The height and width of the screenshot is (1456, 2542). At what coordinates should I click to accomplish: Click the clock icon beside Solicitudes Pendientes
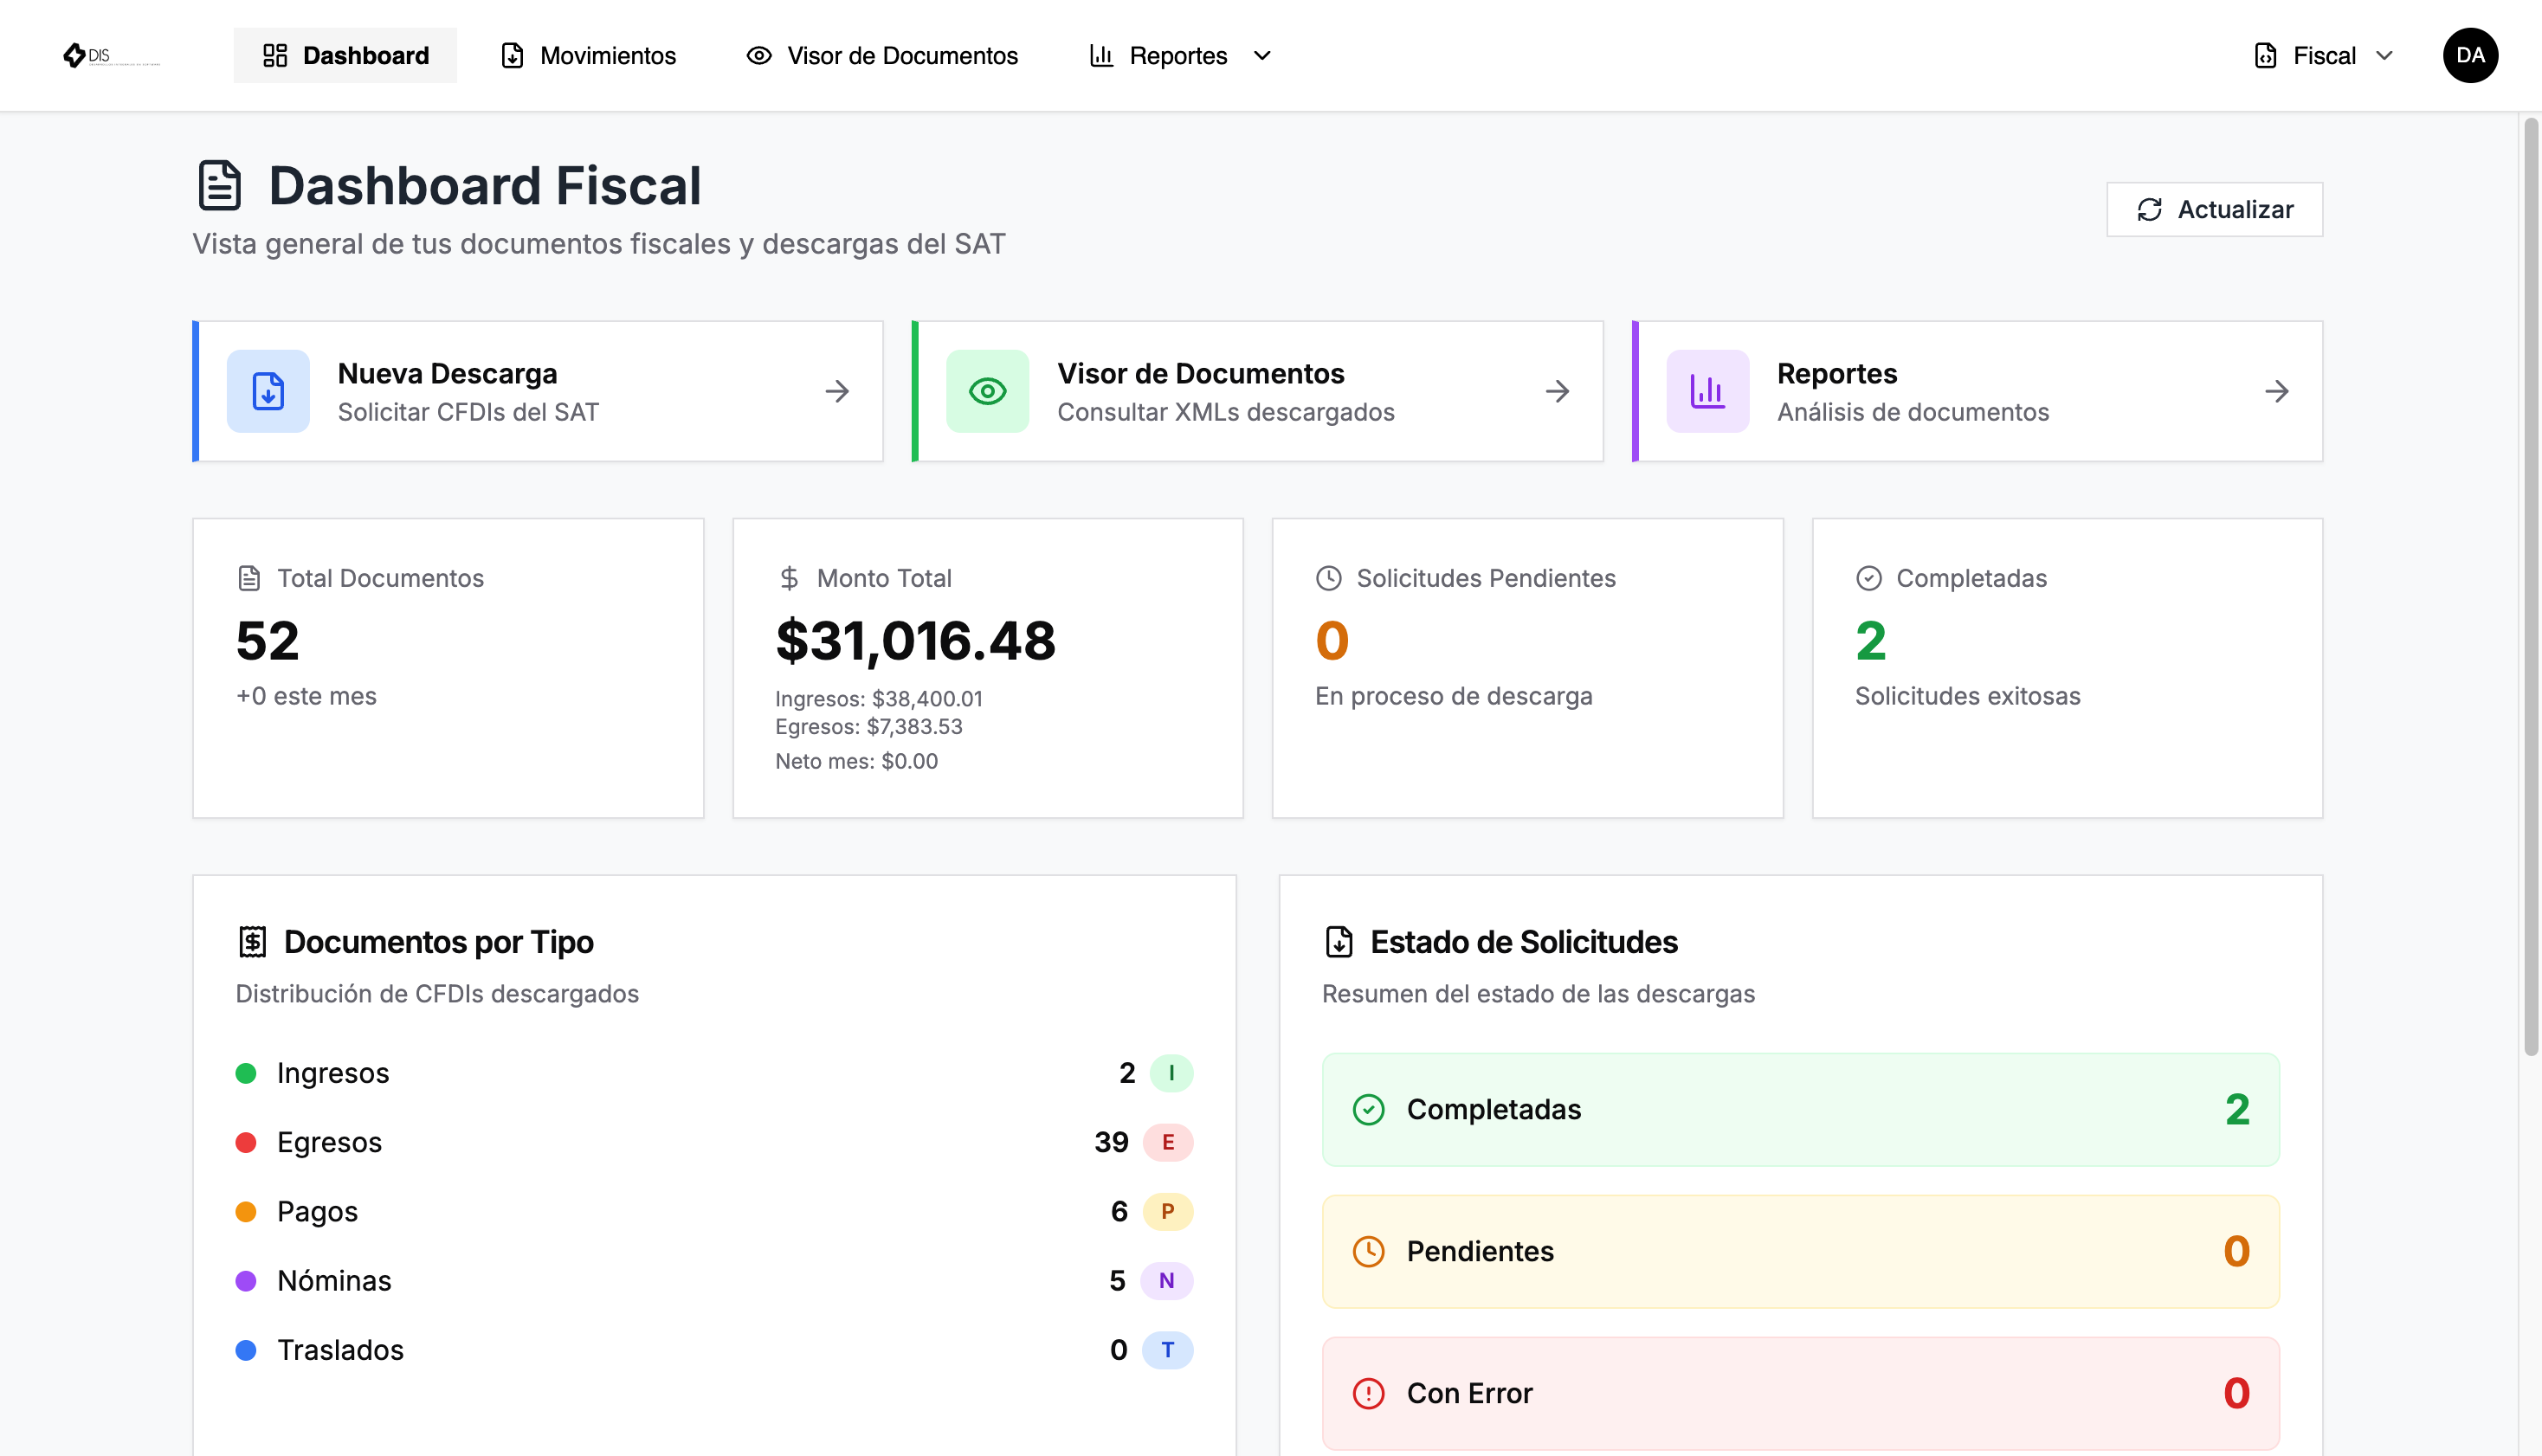tap(1329, 578)
